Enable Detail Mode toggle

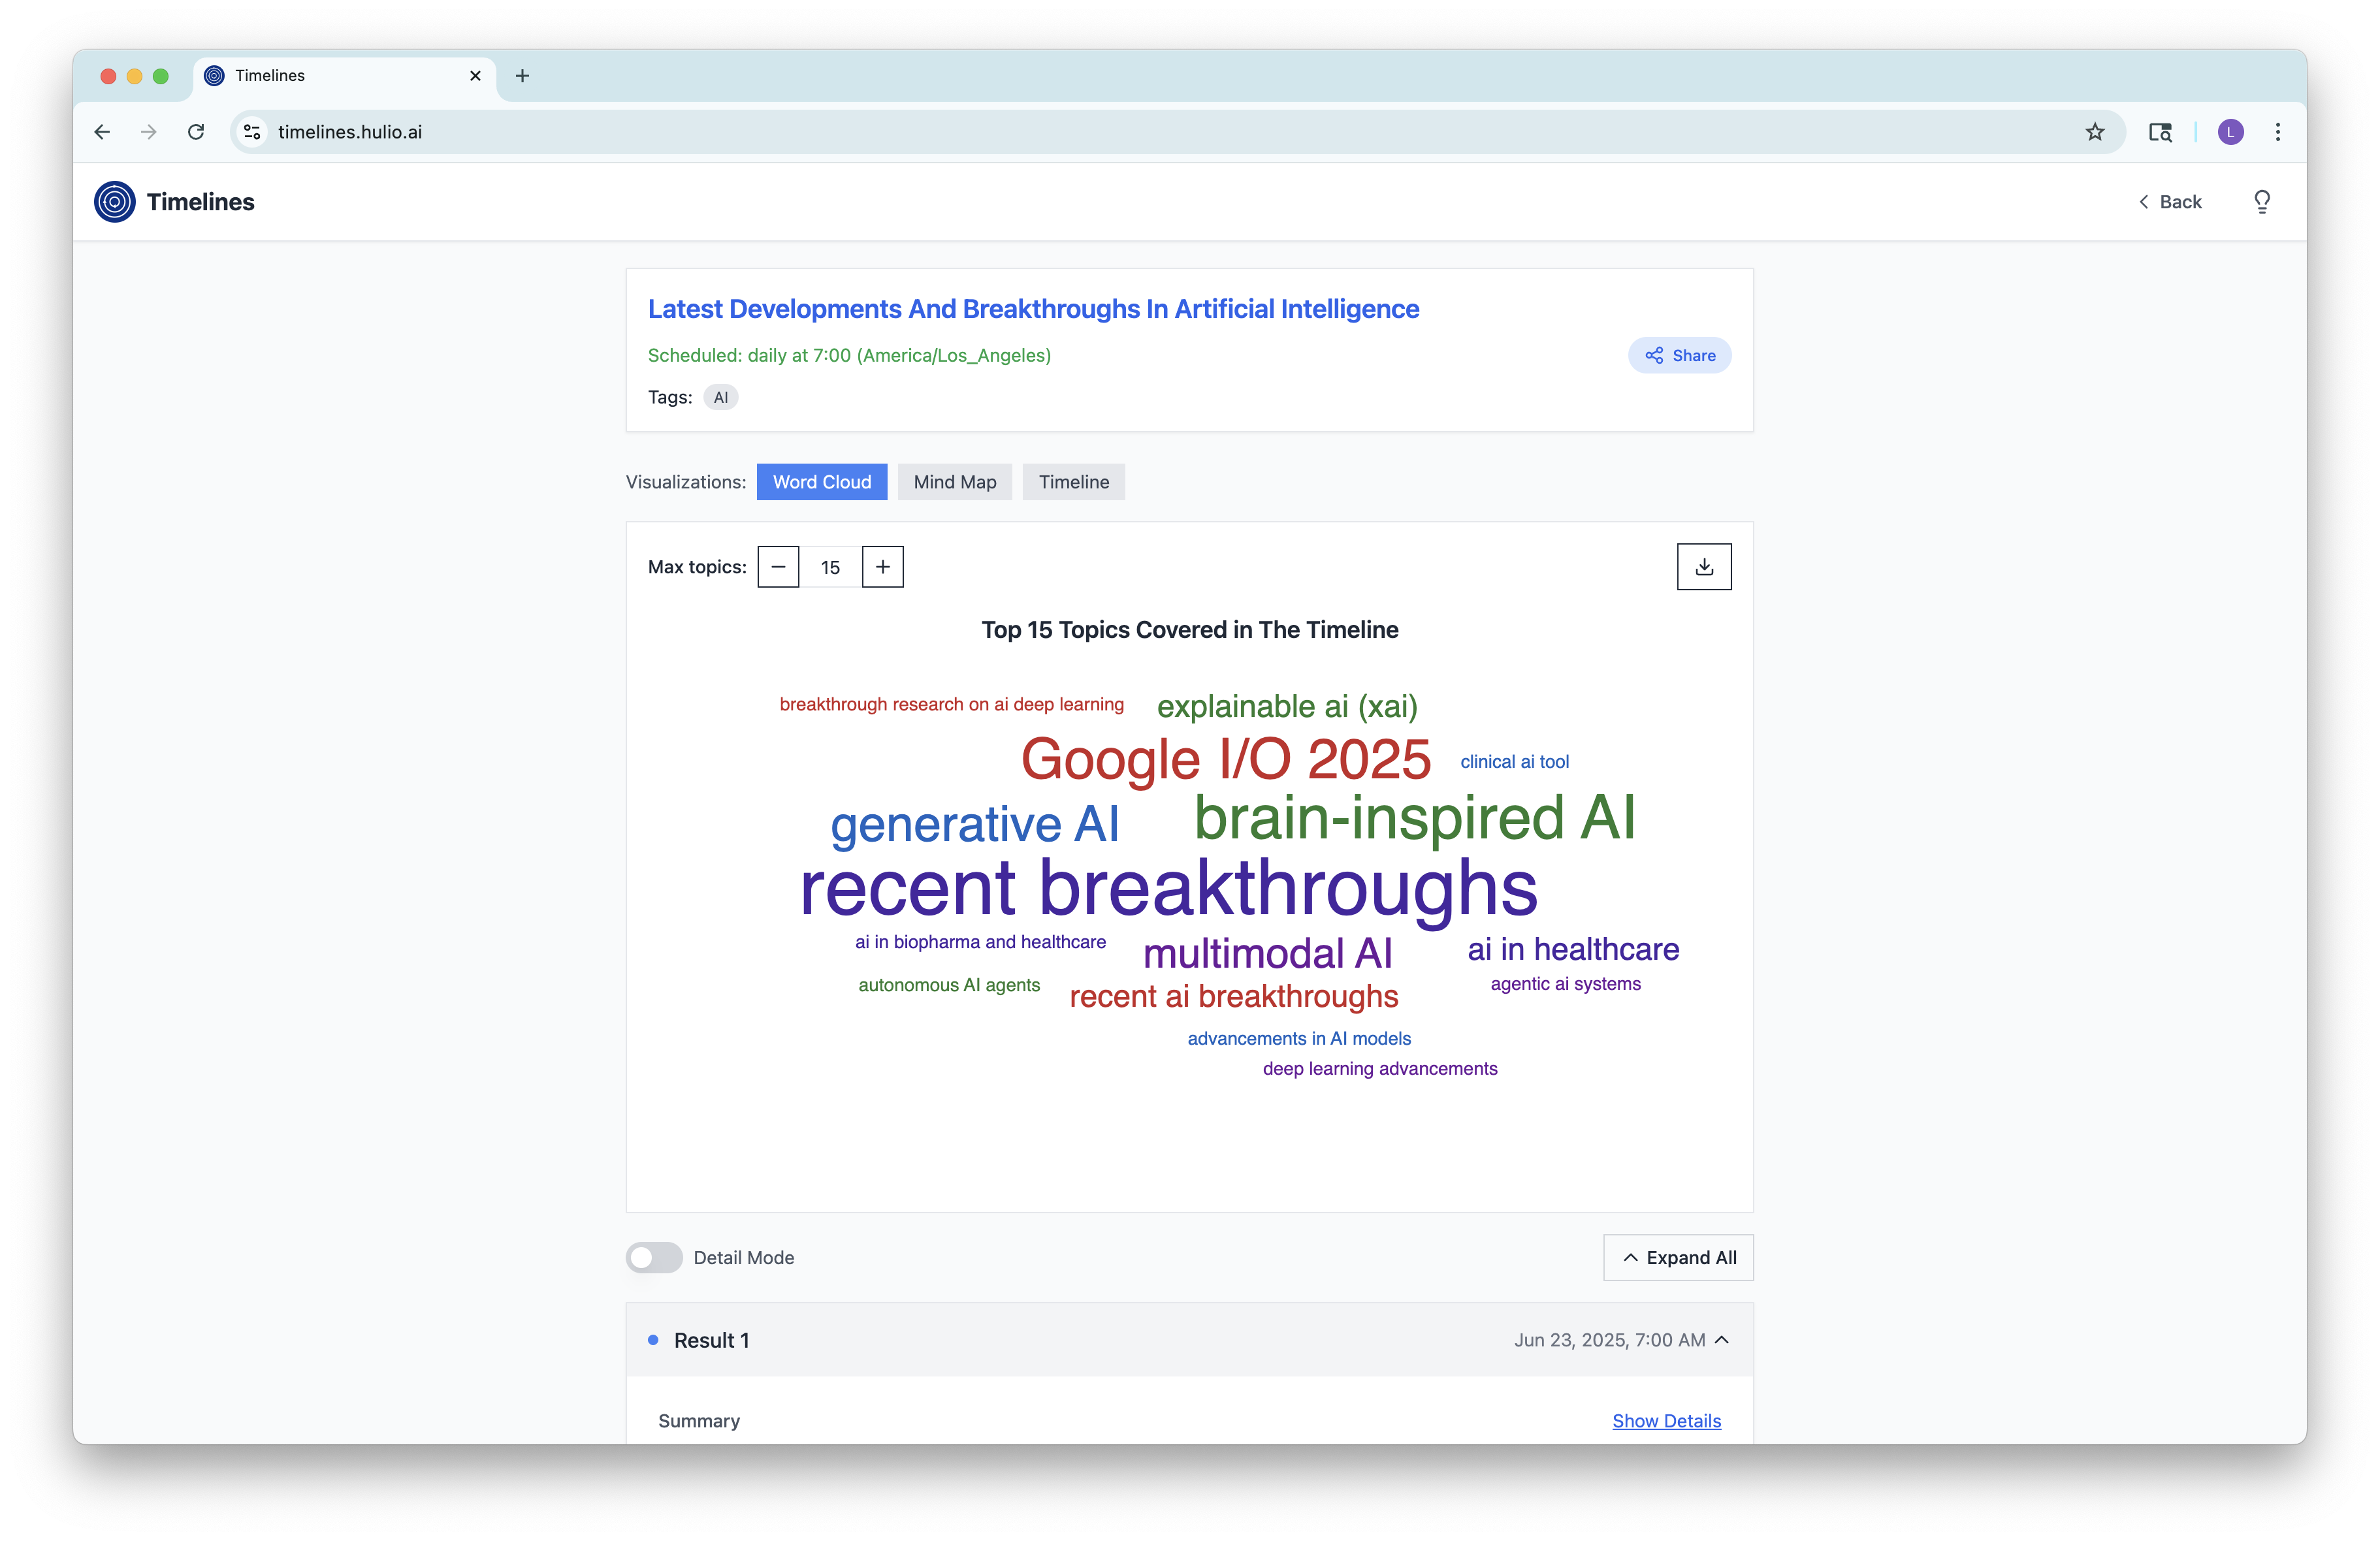(654, 1258)
